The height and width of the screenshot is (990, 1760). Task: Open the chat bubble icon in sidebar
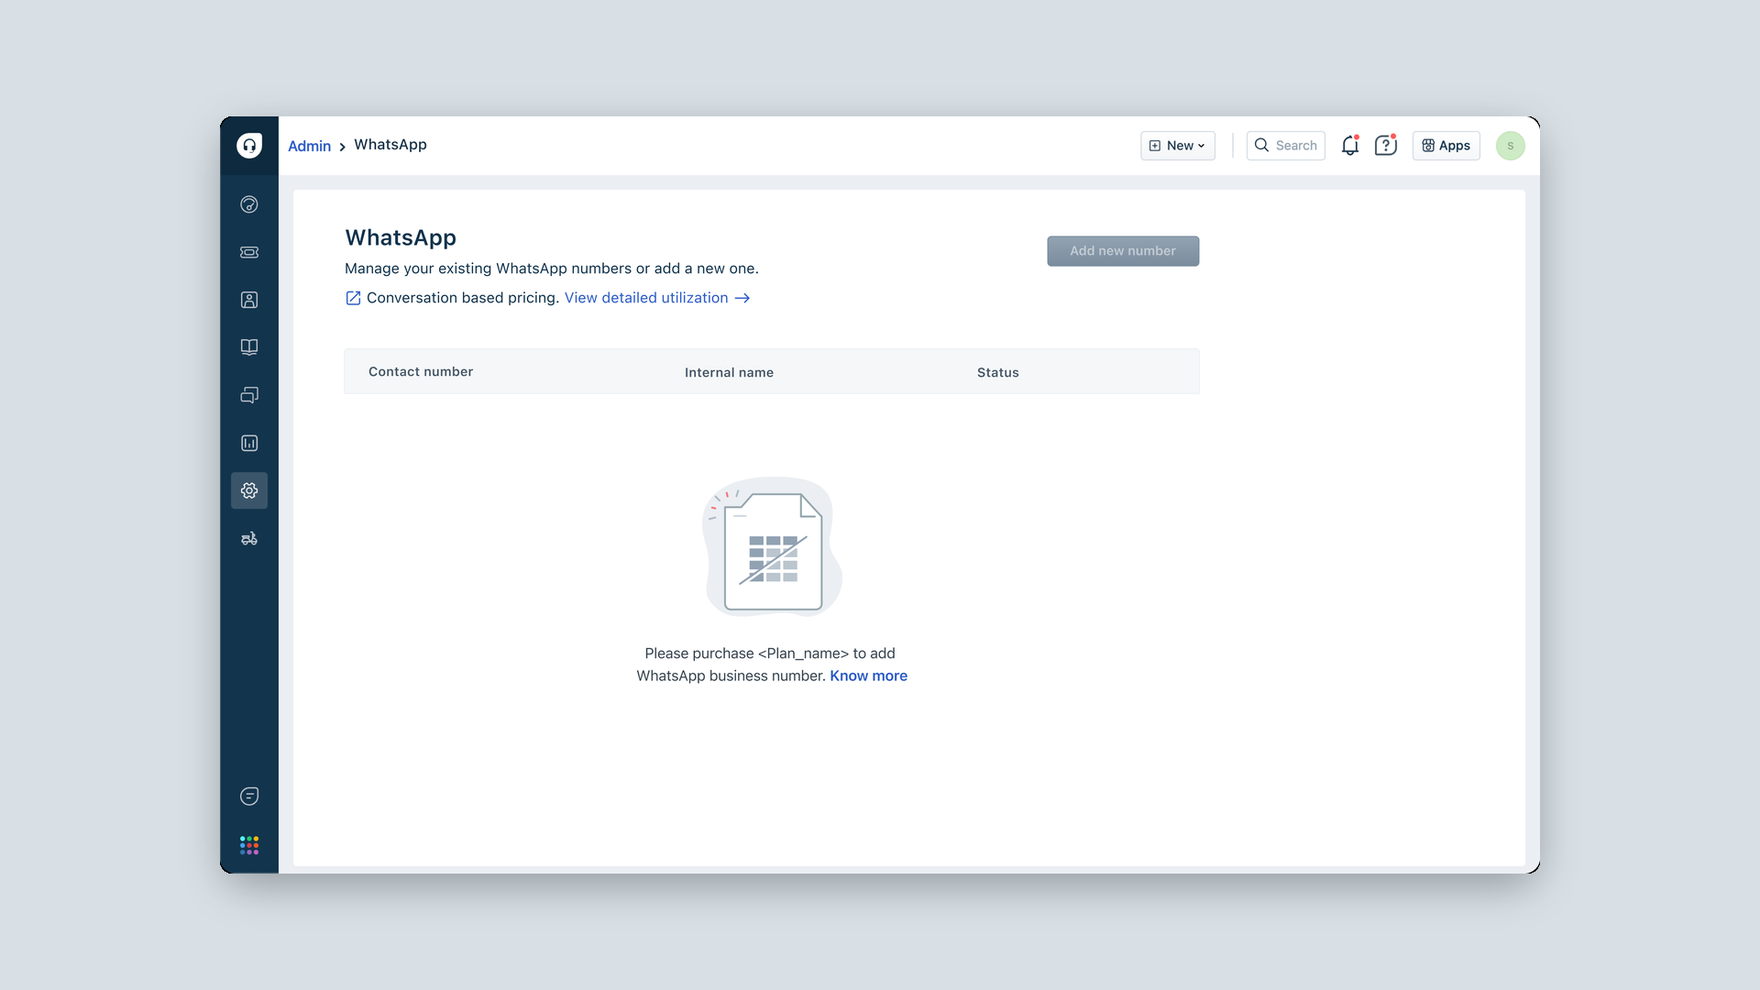pos(249,796)
